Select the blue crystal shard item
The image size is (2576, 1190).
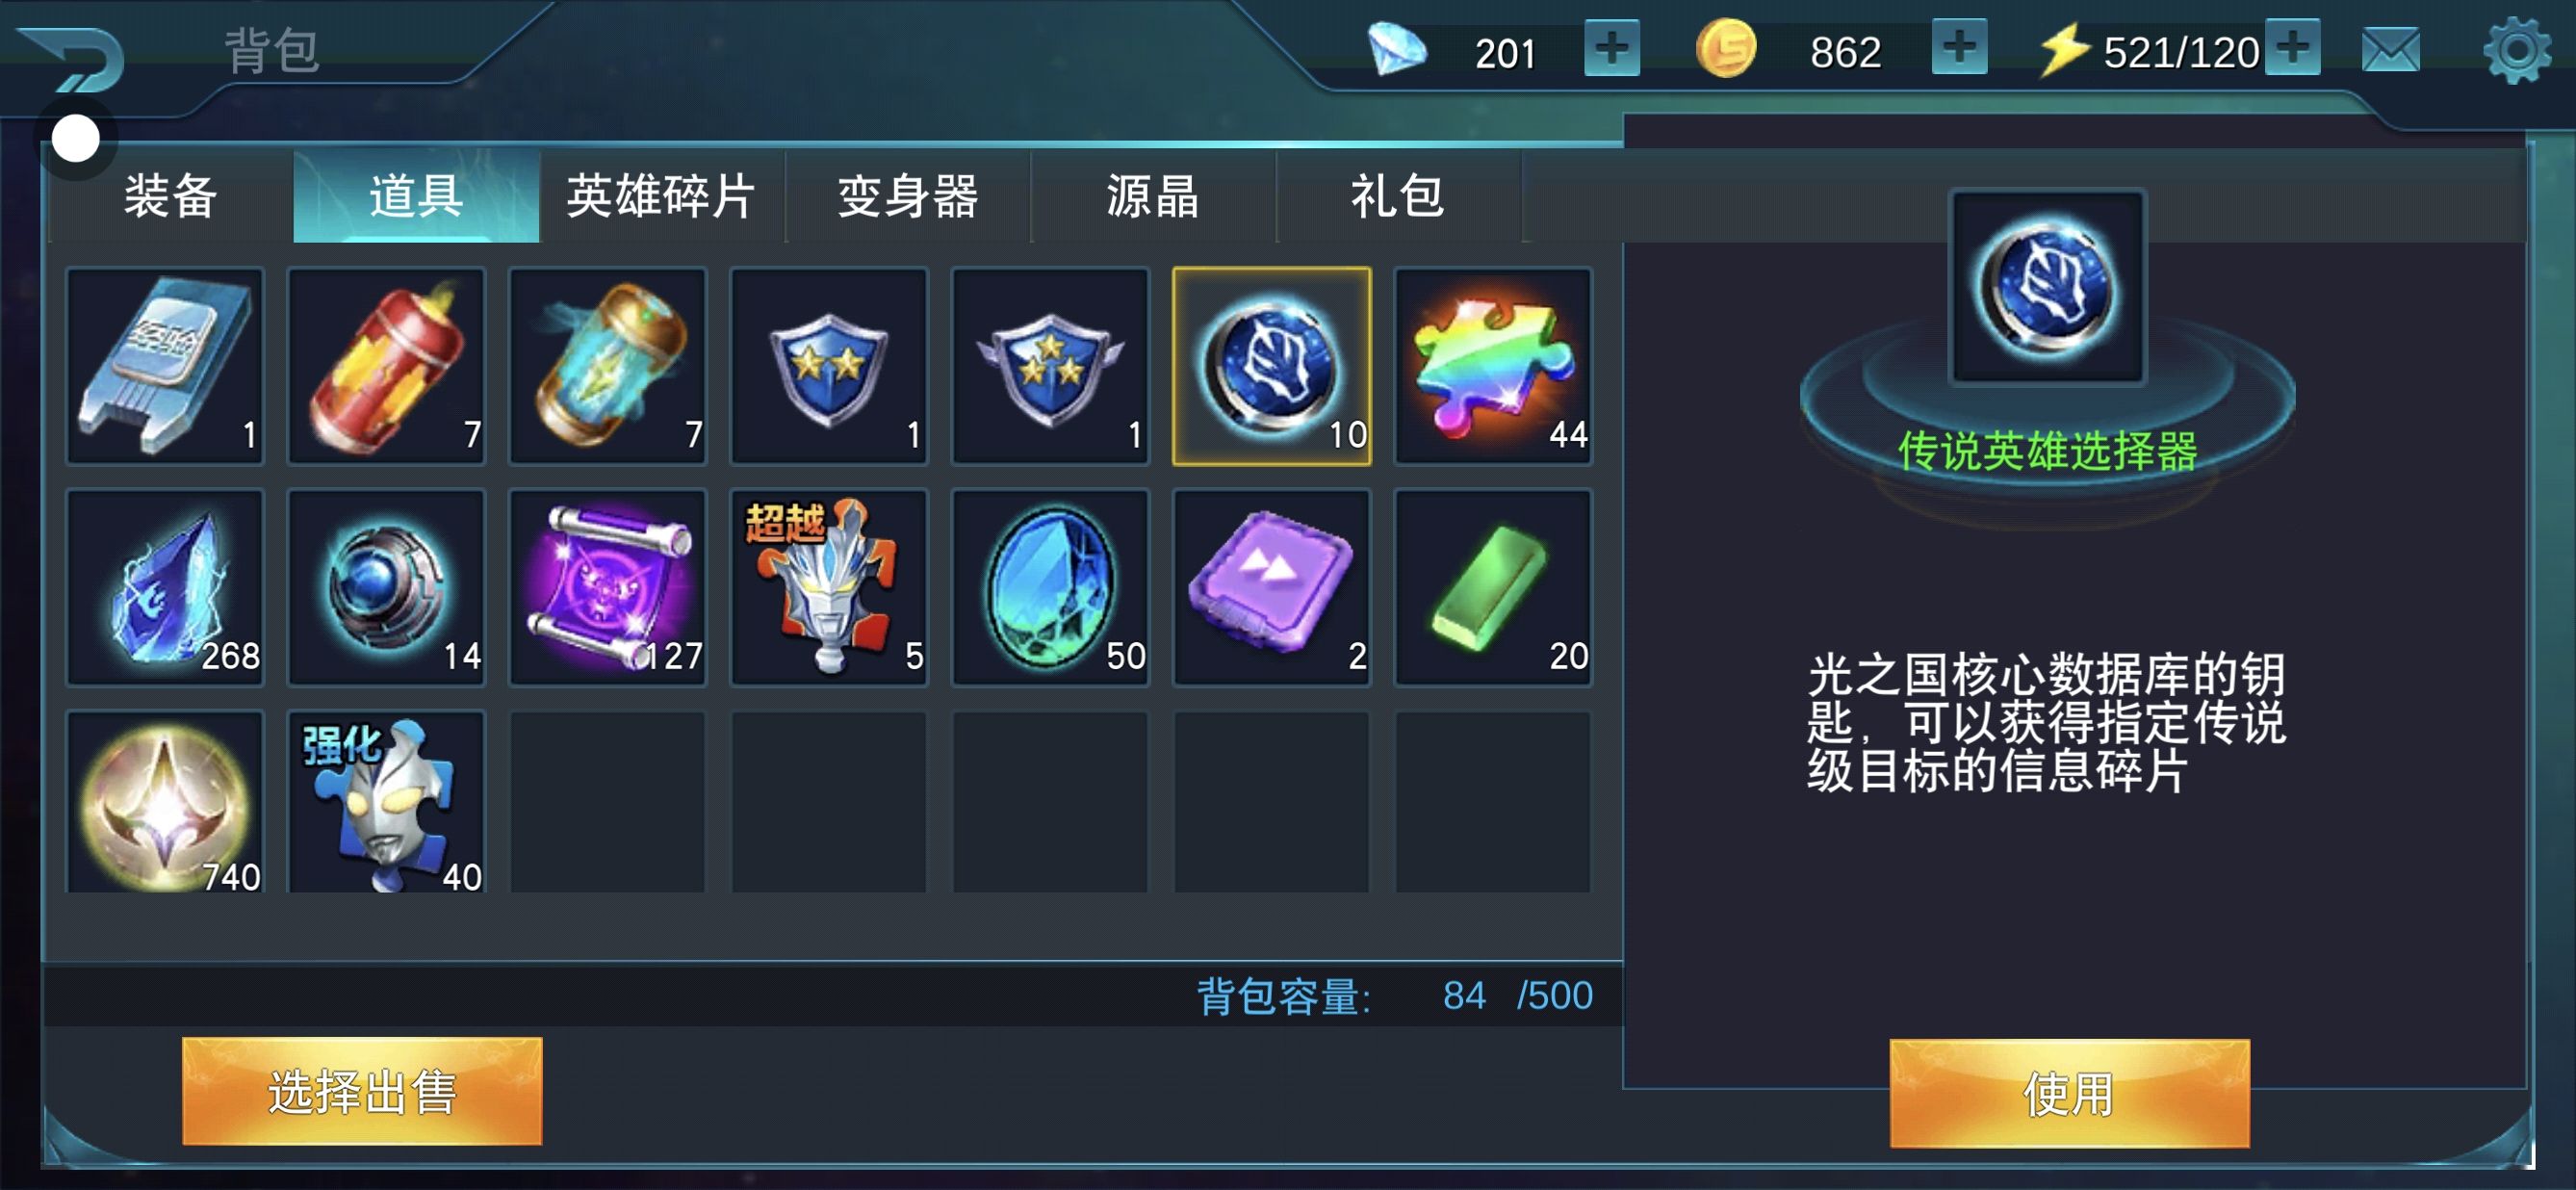165,588
